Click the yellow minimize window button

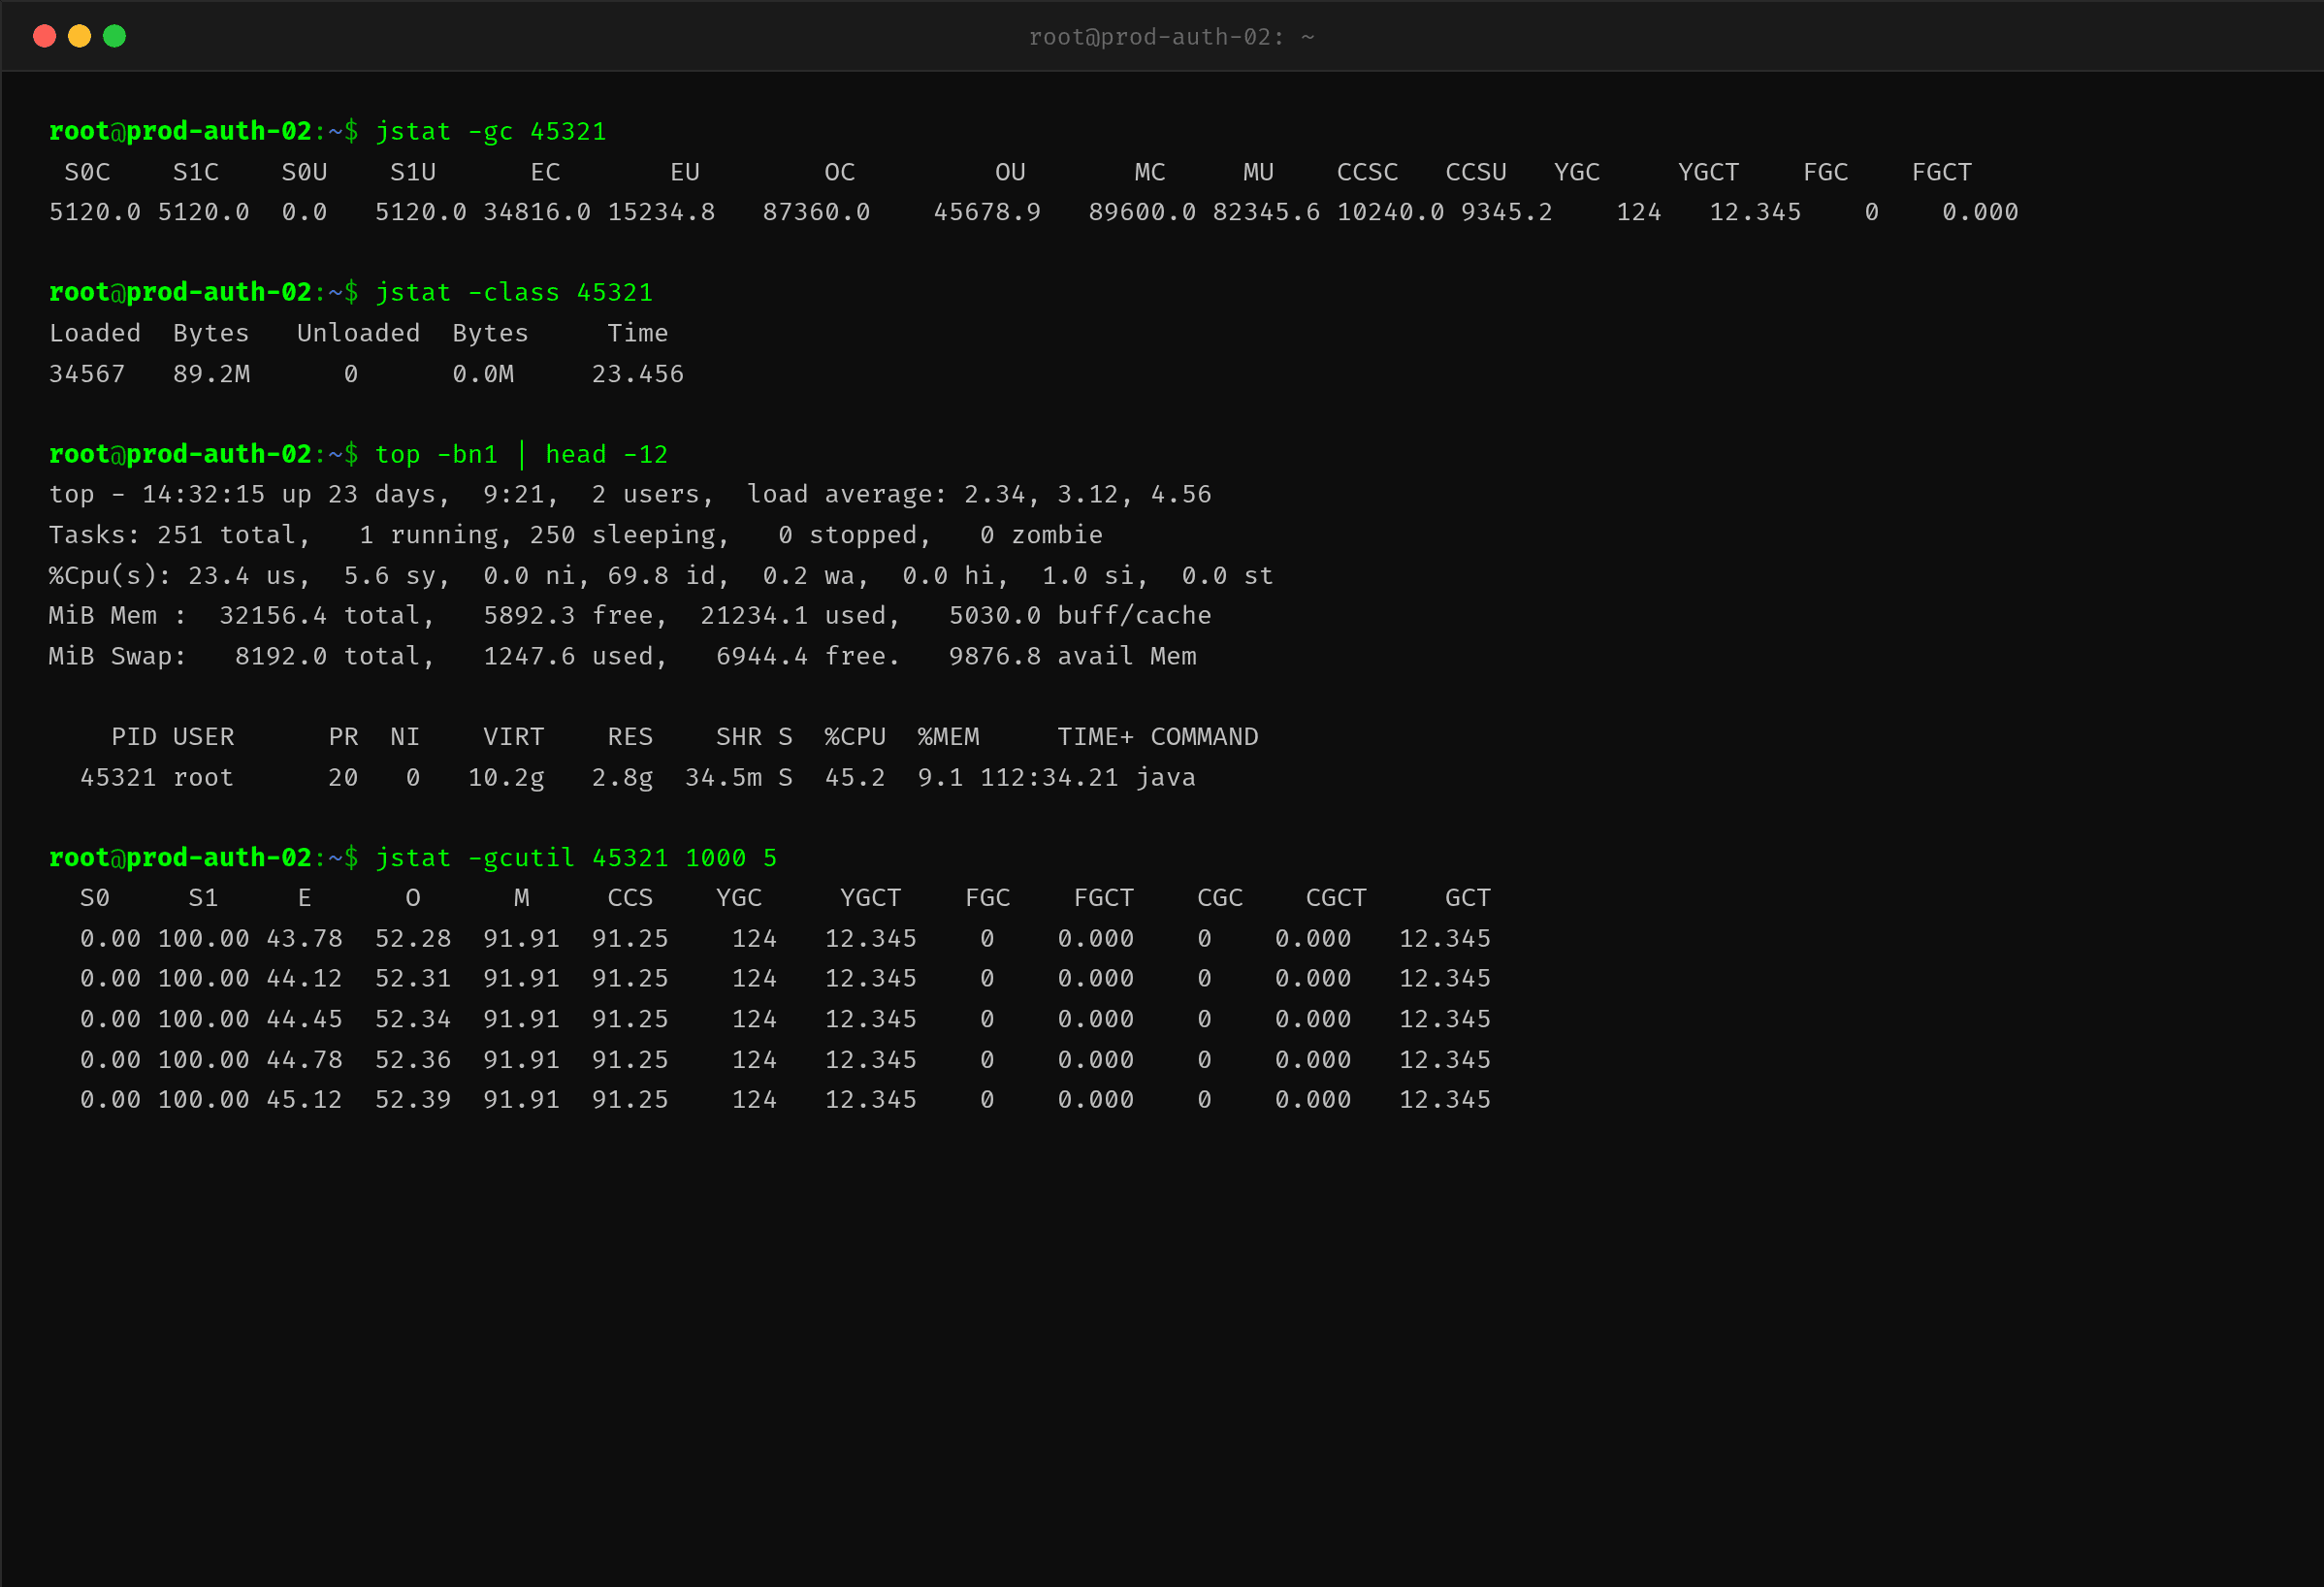79,36
